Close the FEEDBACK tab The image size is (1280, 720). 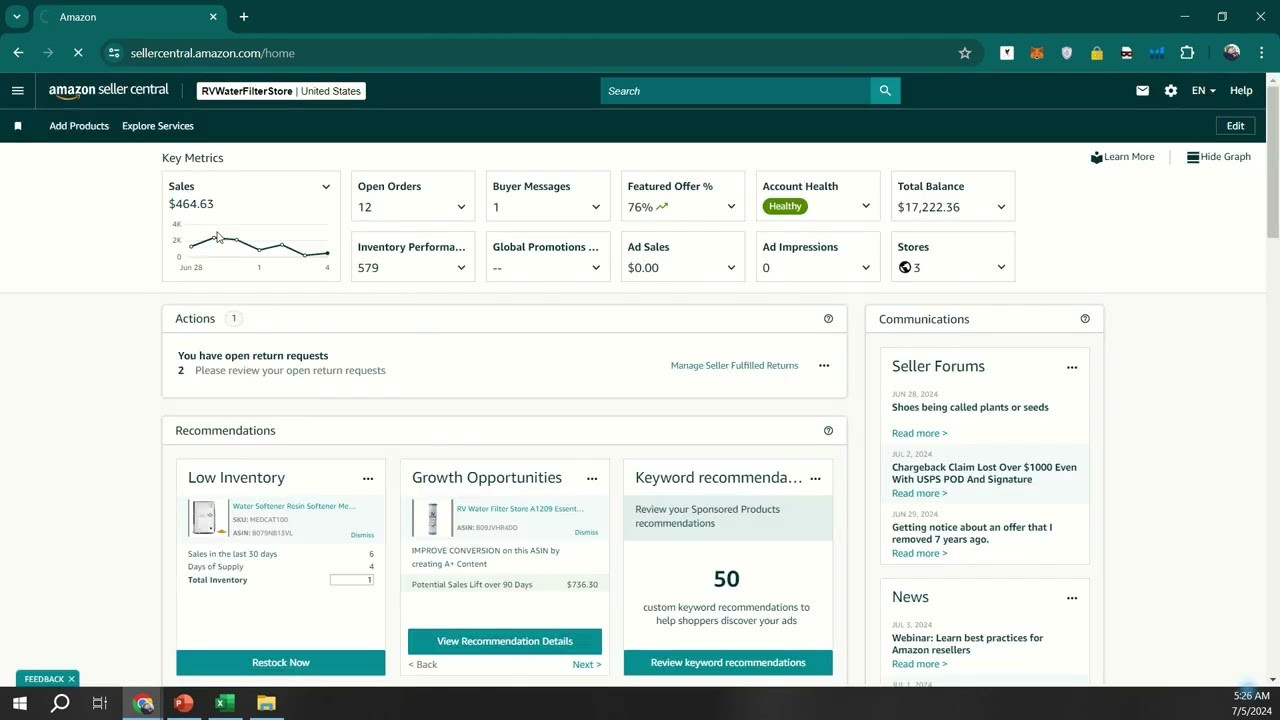[71, 679]
